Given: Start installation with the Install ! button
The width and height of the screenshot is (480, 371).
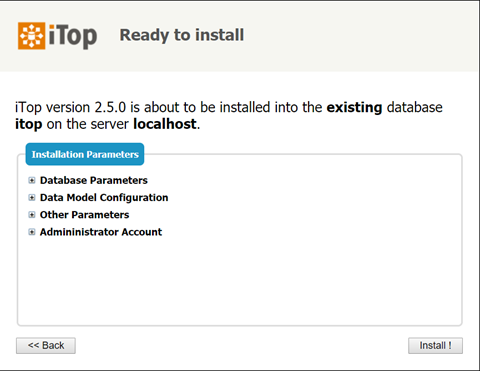Looking at the screenshot, I should [435, 345].
